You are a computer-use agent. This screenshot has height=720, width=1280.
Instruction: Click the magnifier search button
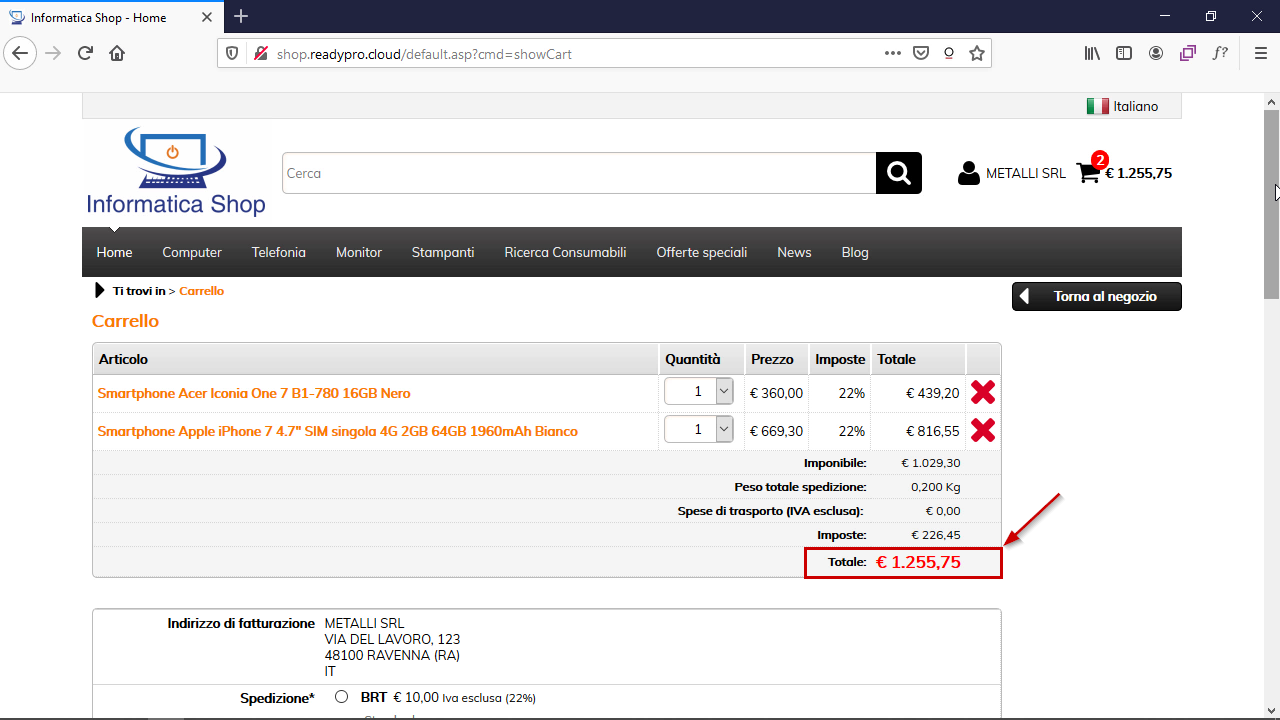tap(899, 173)
